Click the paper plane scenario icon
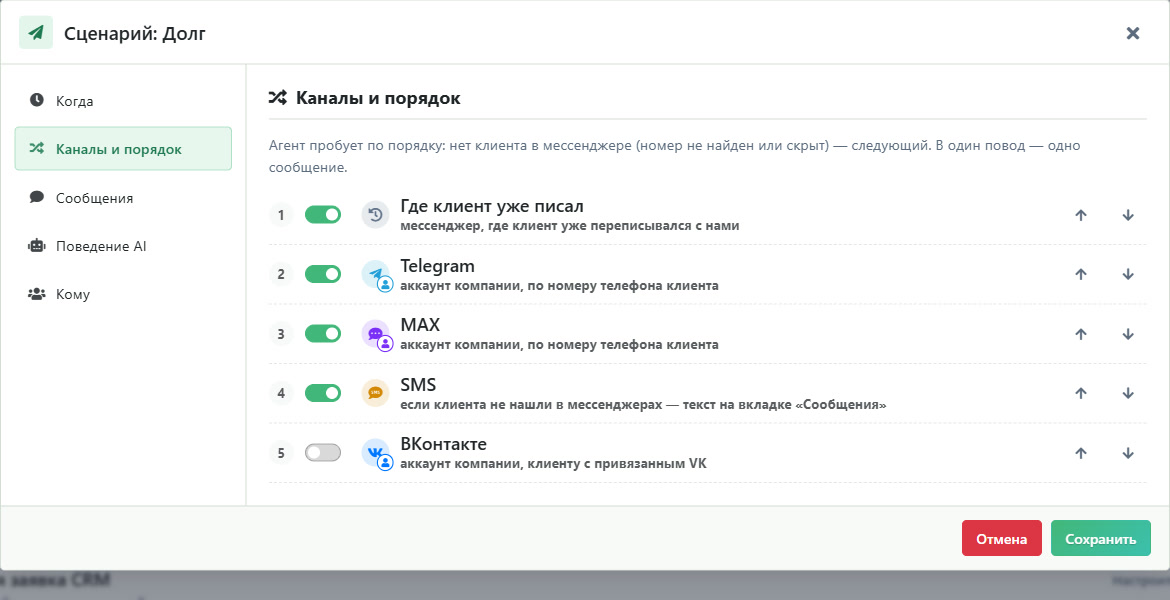 [36, 33]
